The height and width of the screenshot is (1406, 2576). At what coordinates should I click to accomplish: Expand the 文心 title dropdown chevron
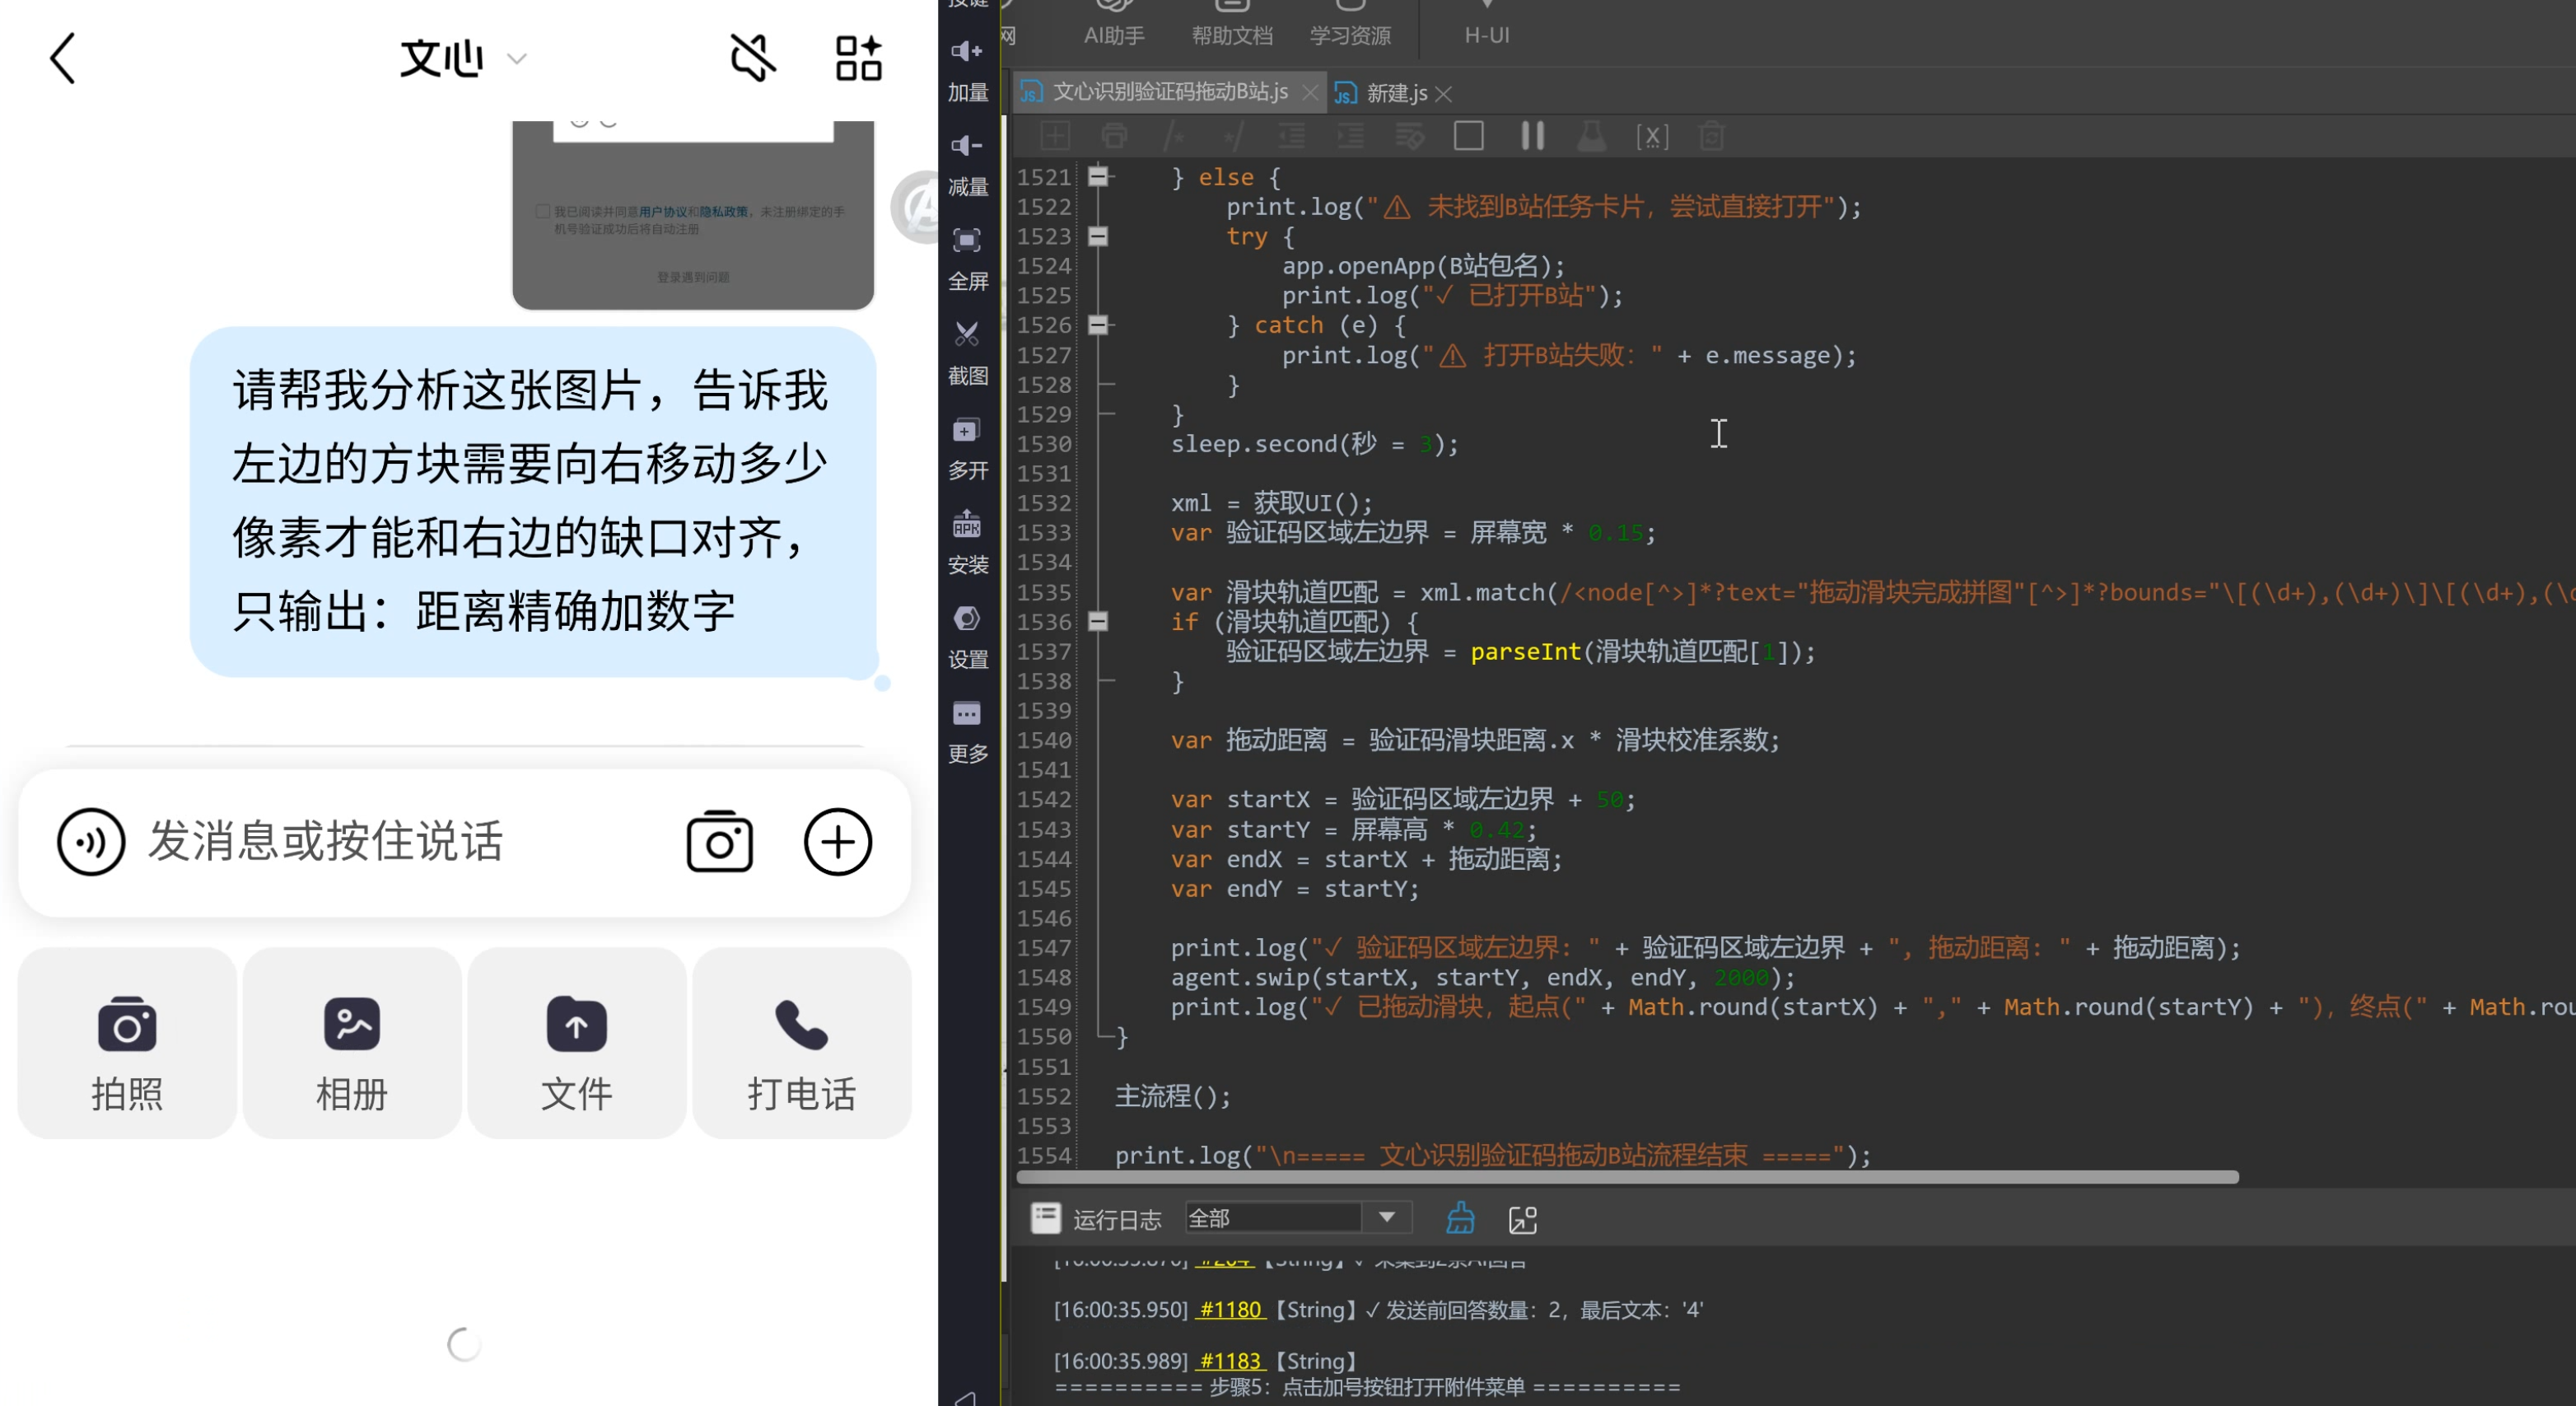click(517, 59)
